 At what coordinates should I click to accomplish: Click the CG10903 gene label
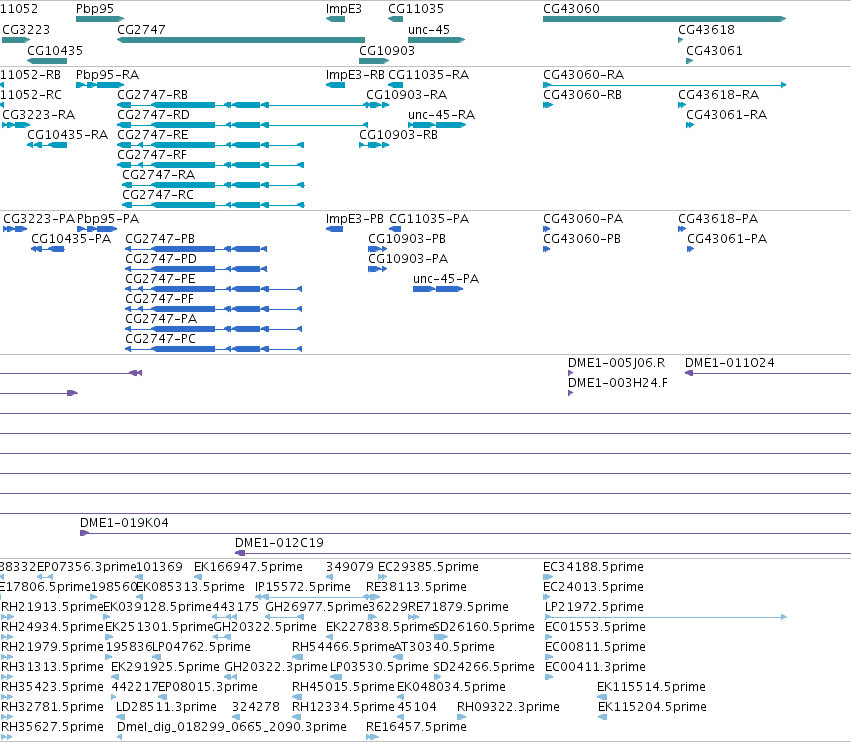tap(387, 50)
